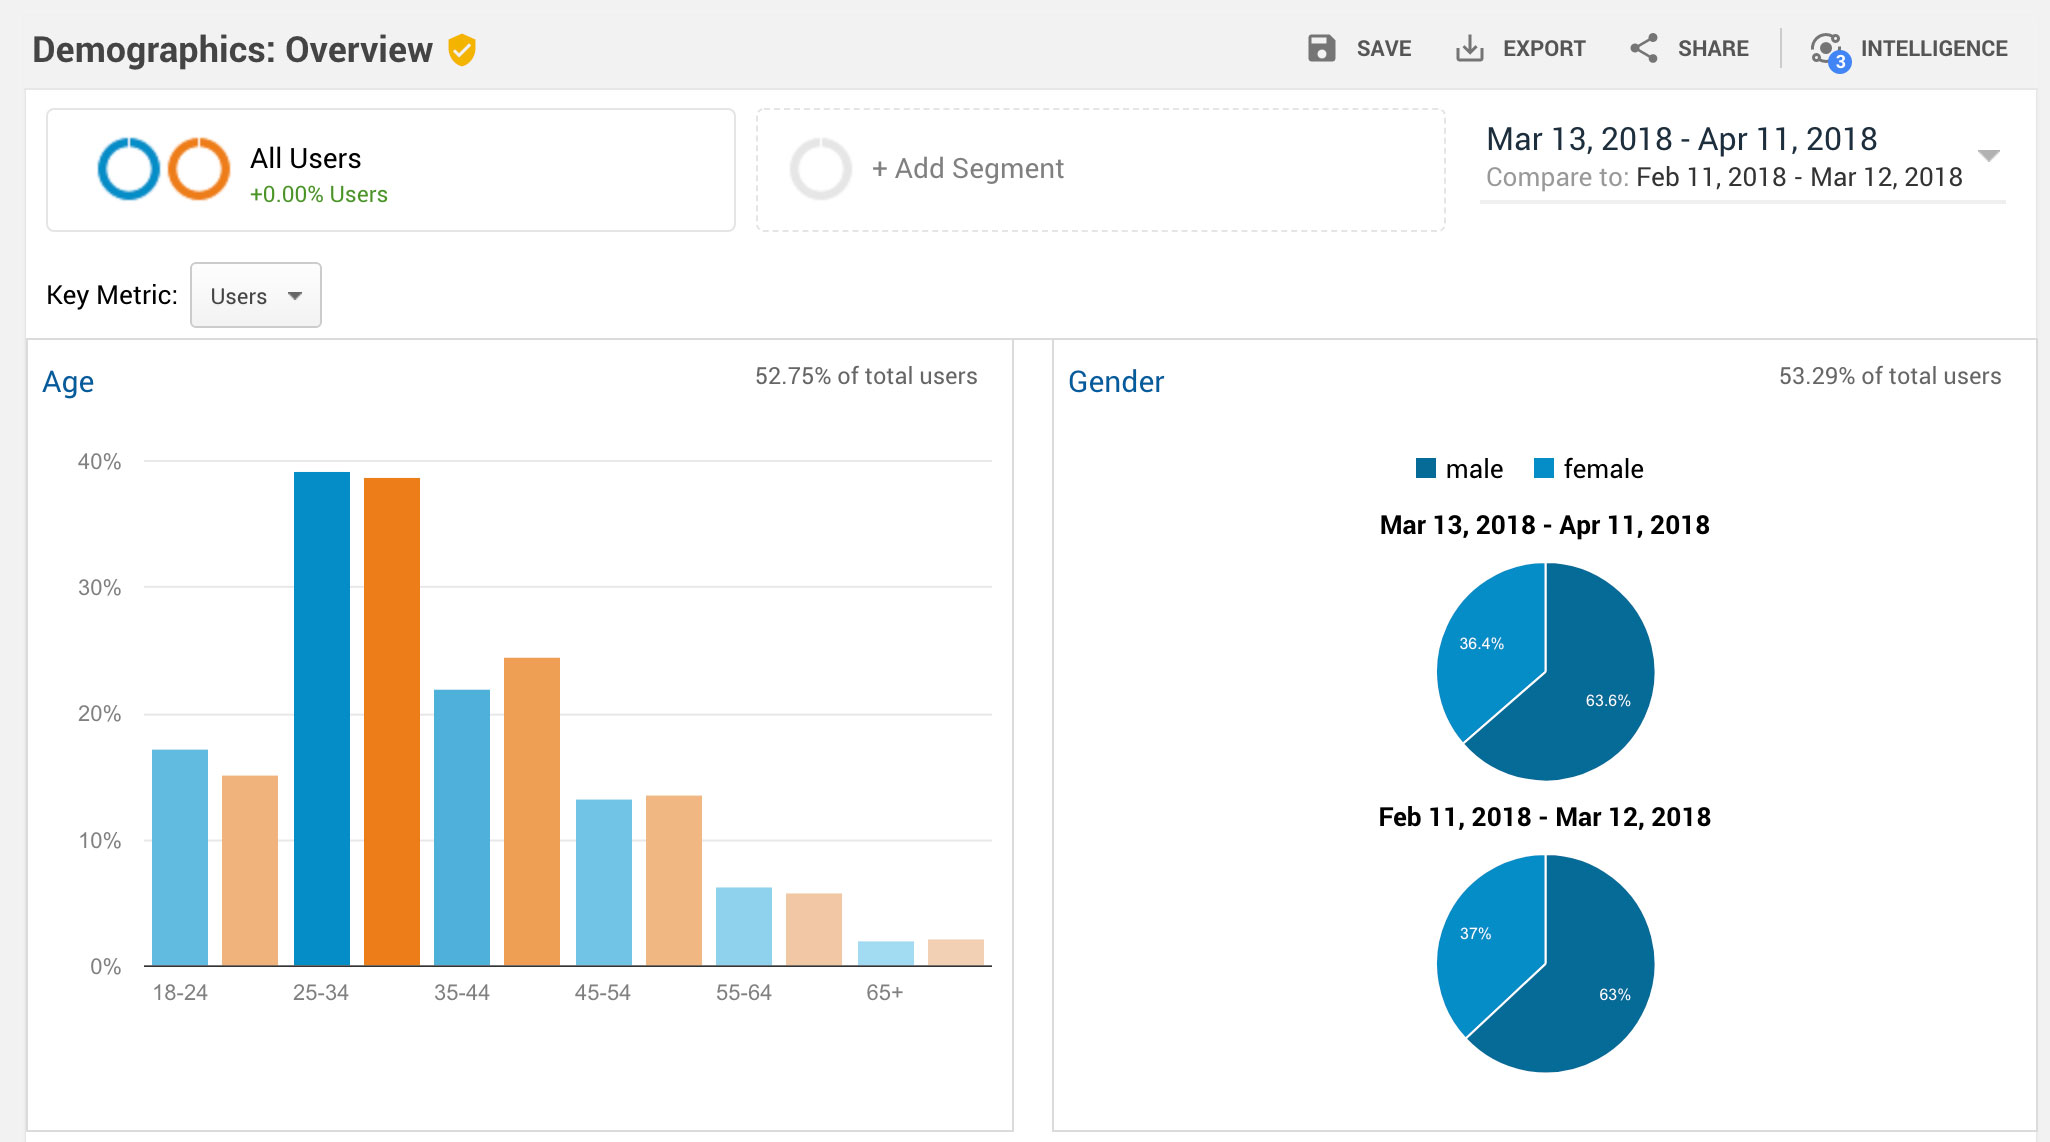Click the male legend color swatch
2050x1142 pixels.
tap(1426, 468)
